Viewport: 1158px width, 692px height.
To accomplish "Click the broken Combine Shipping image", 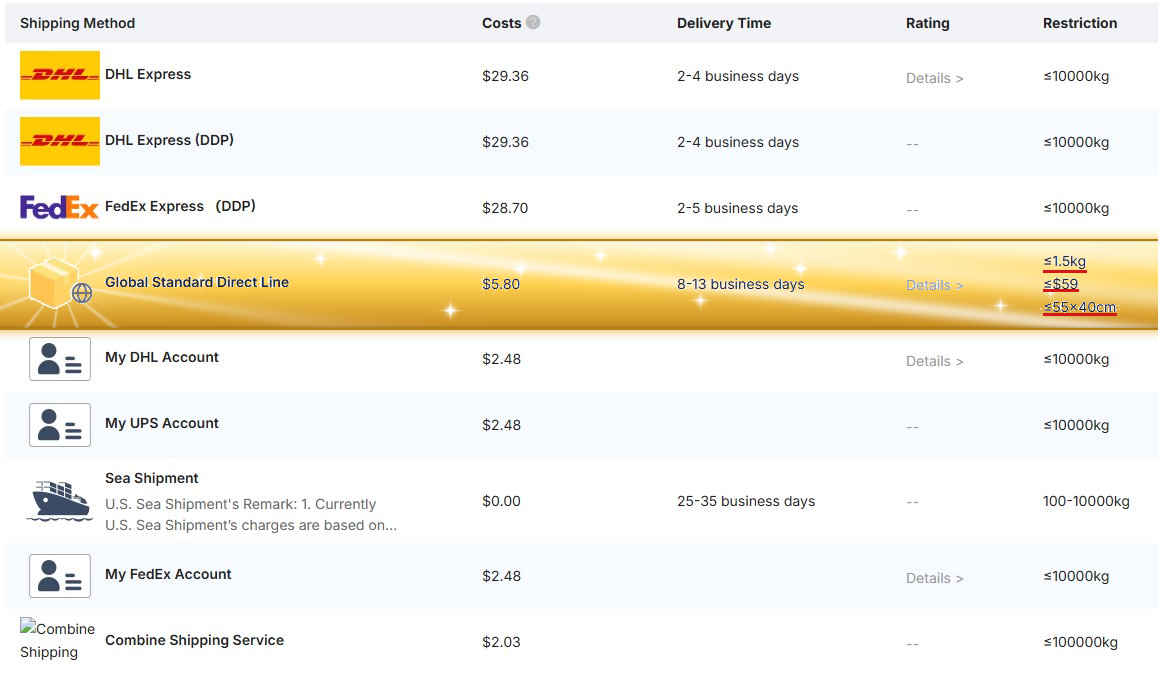I will [x=58, y=640].
